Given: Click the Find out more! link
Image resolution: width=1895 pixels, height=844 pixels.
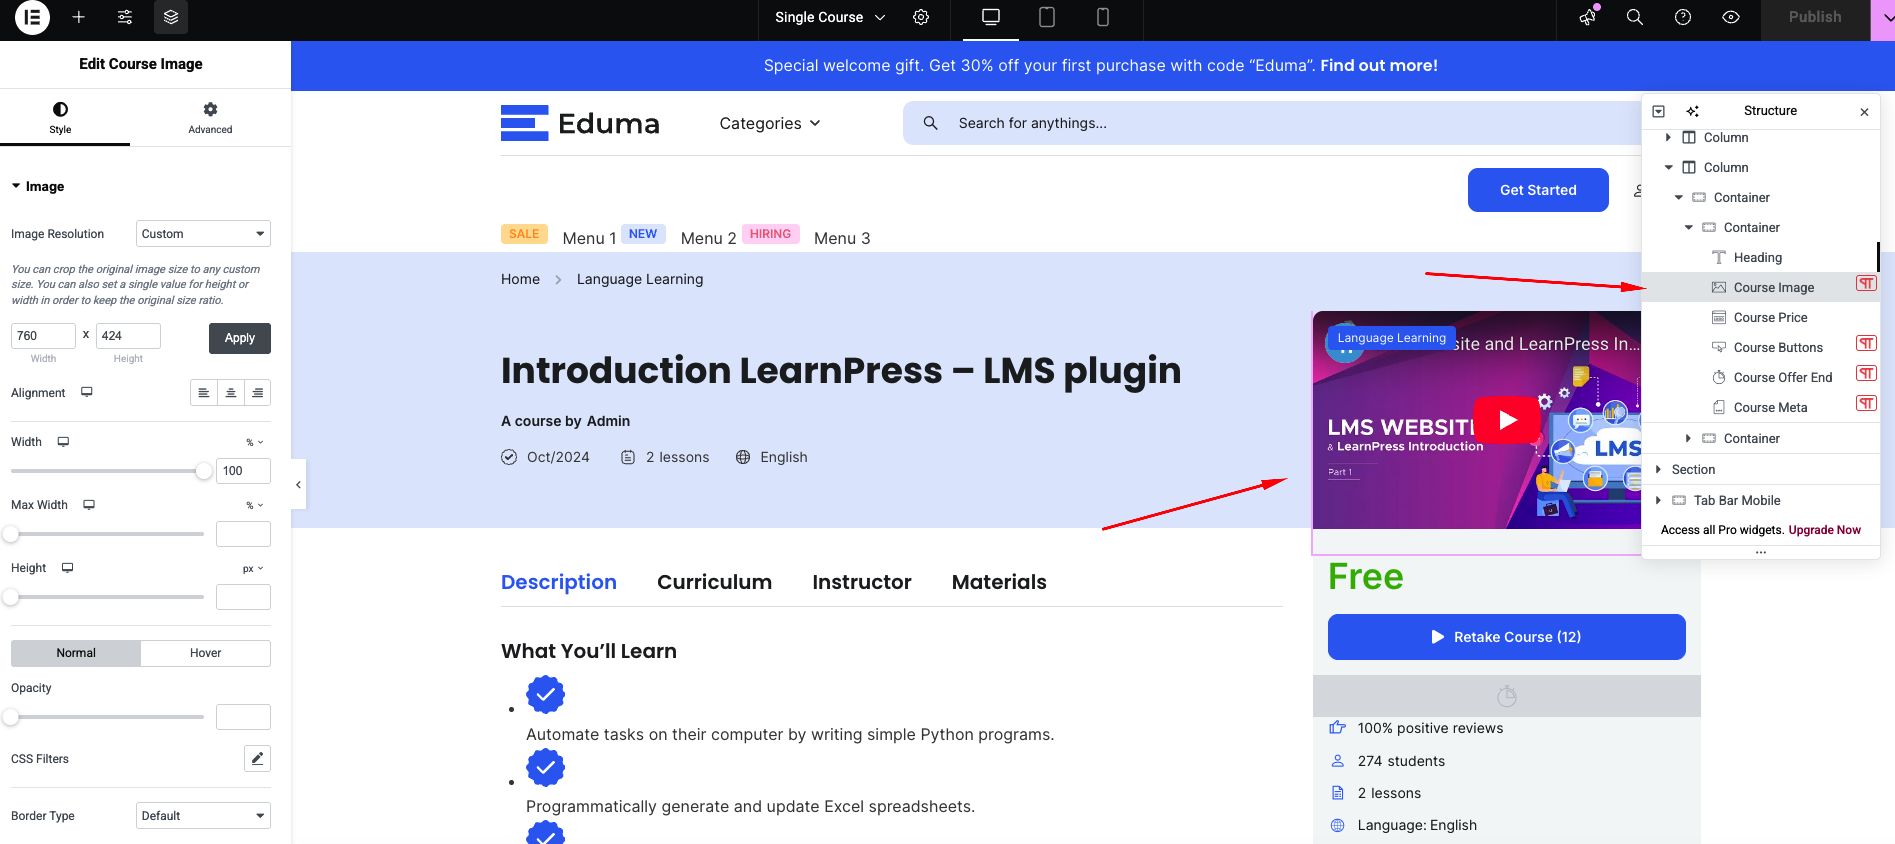Looking at the screenshot, I should 1379,65.
